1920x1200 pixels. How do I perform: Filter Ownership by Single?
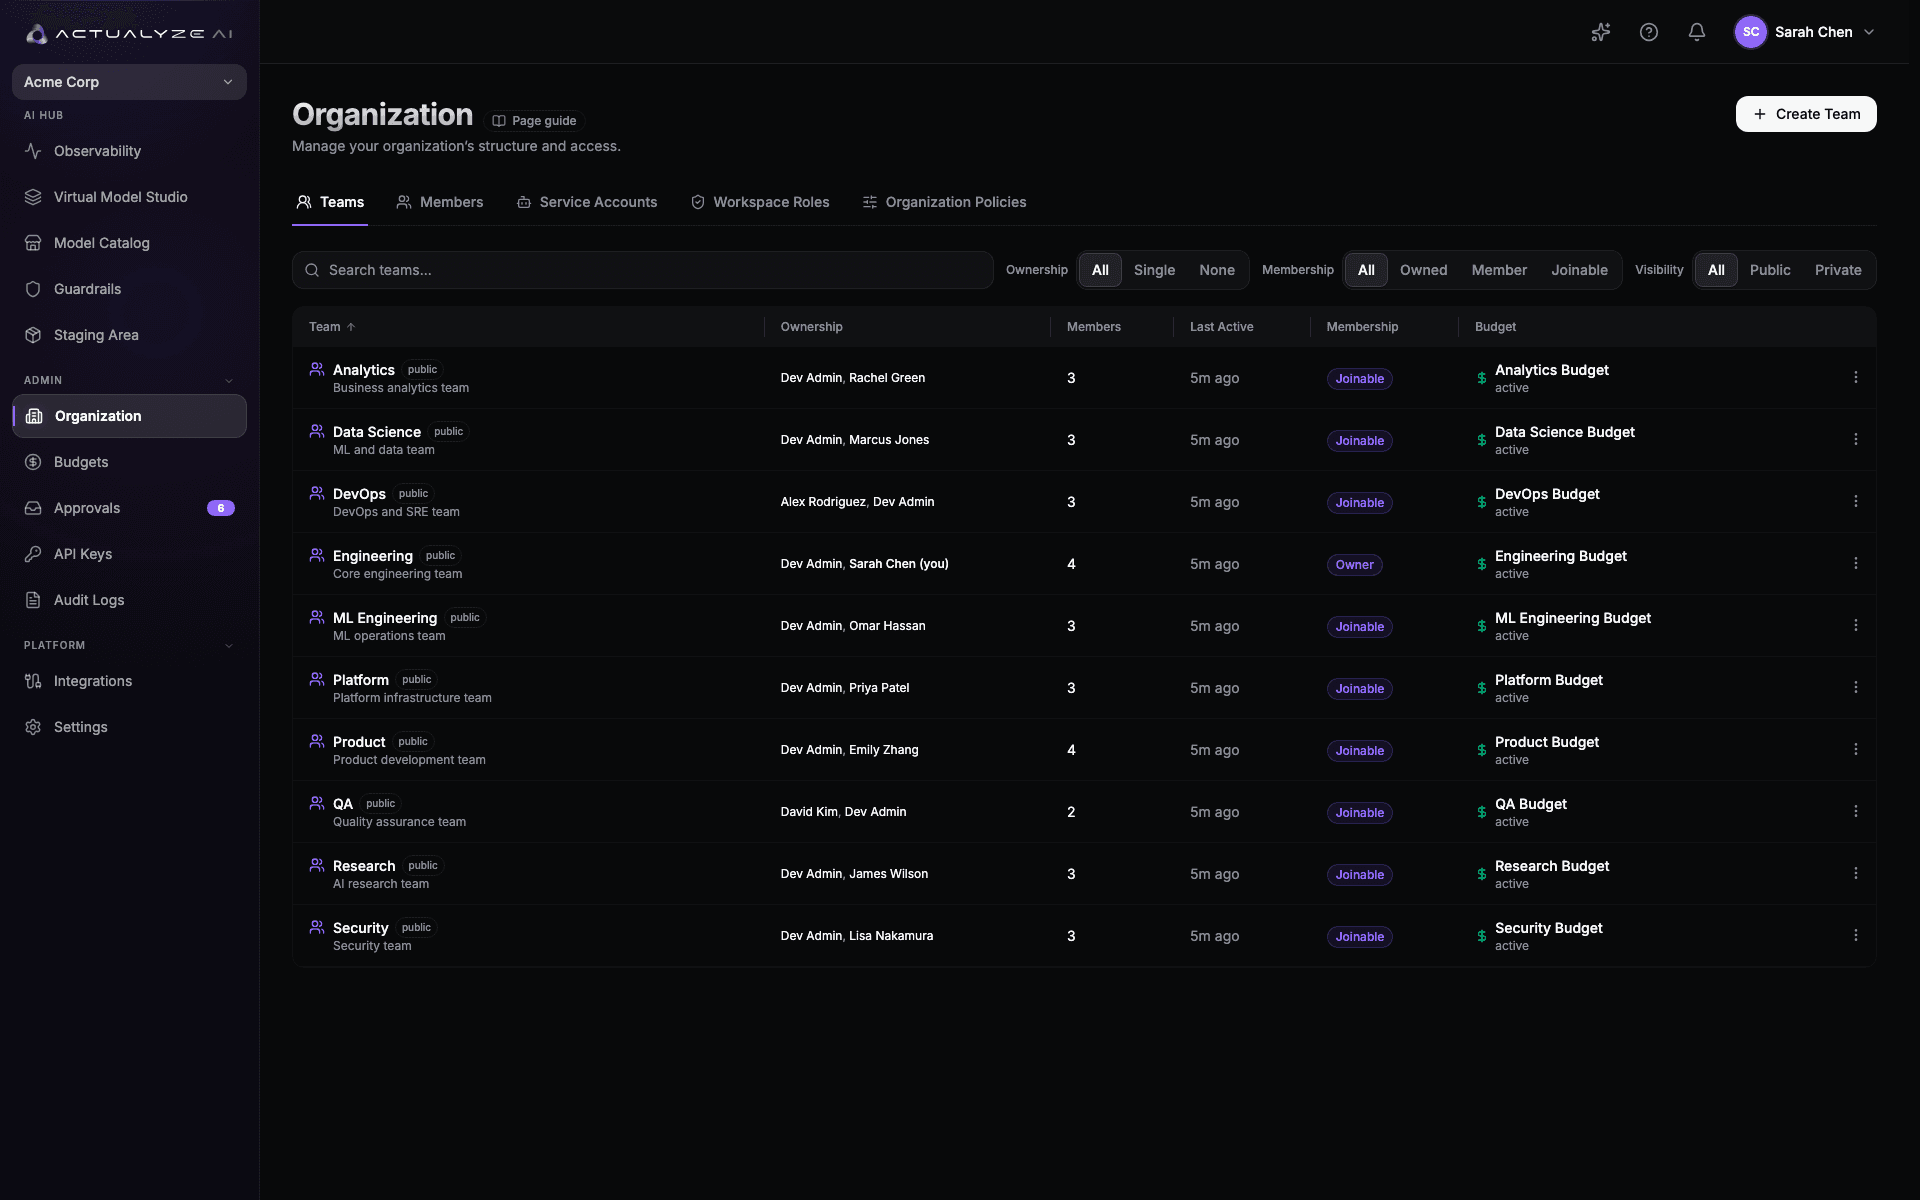(x=1154, y=270)
